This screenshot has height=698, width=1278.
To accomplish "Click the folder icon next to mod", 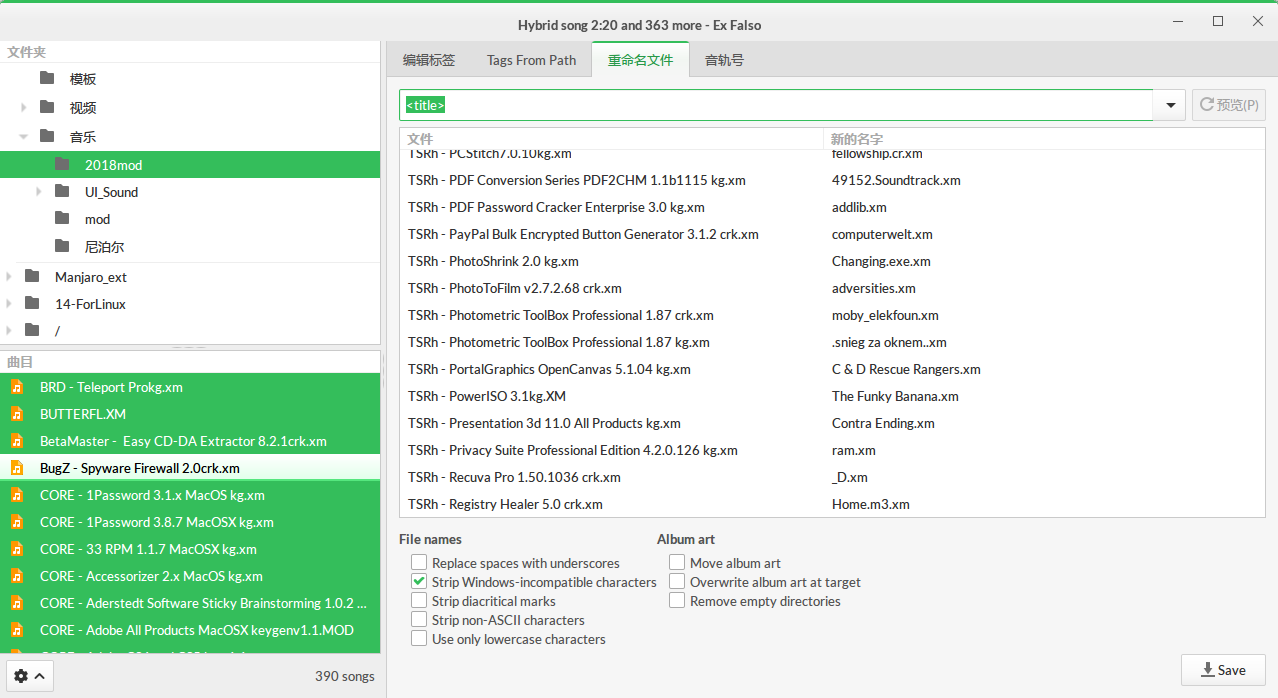I will click(x=62, y=219).
